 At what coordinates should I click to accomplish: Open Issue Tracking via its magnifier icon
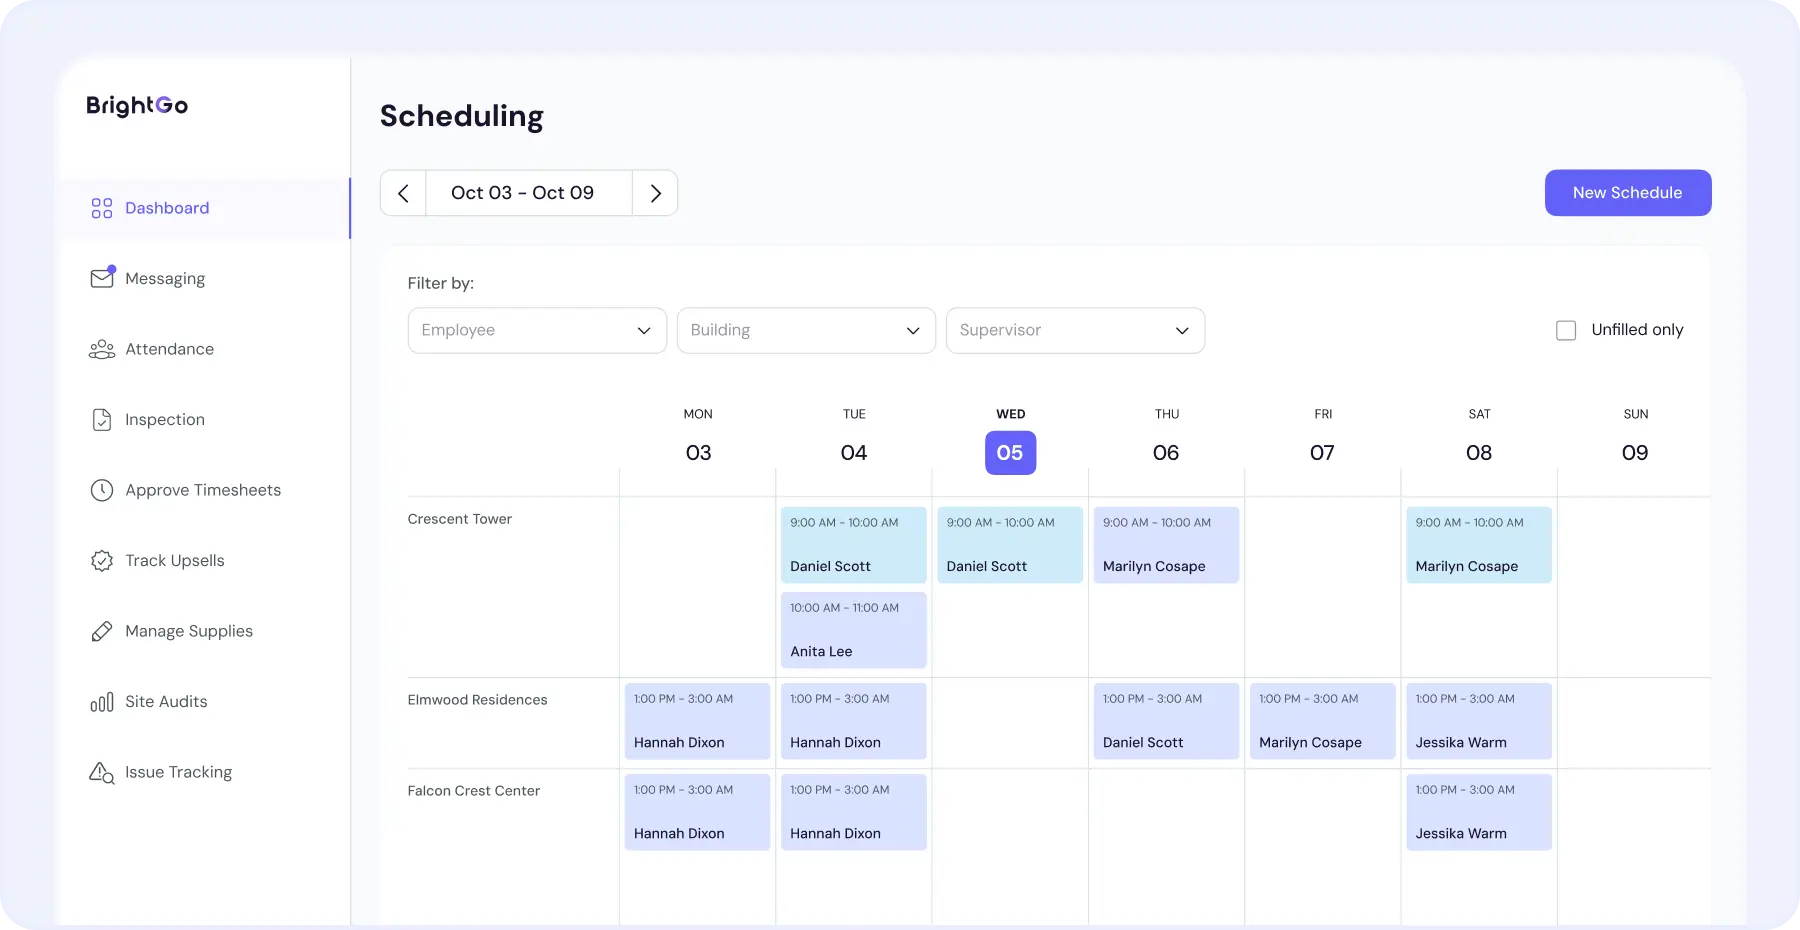pyautogui.click(x=102, y=772)
